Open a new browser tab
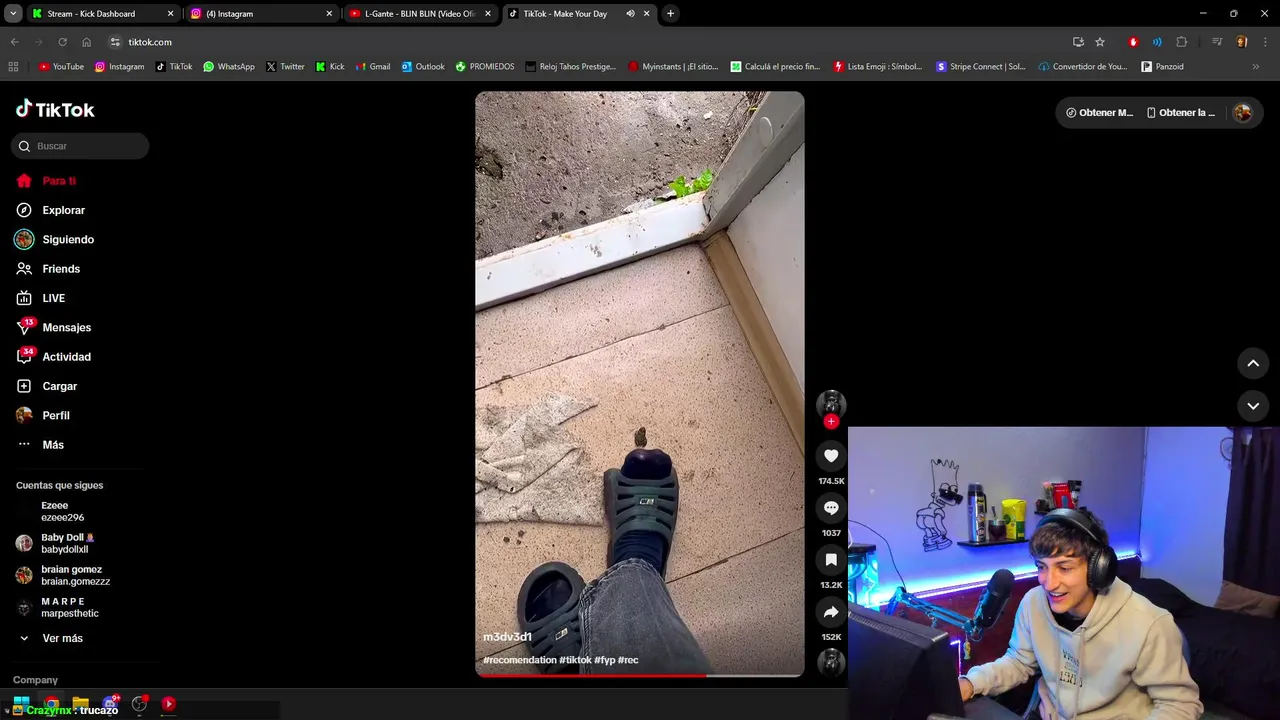 click(670, 14)
